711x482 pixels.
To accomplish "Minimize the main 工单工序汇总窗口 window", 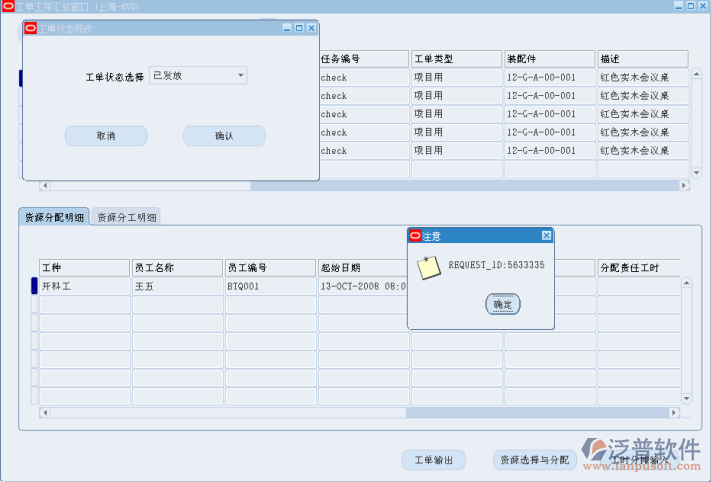I will [679, 6].
